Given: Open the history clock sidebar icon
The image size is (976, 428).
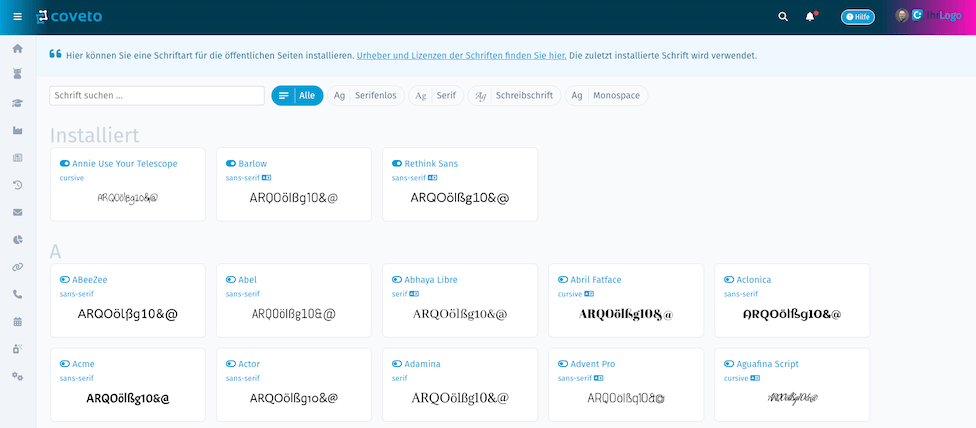Looking at the screenshot, I should click(17, 185).
